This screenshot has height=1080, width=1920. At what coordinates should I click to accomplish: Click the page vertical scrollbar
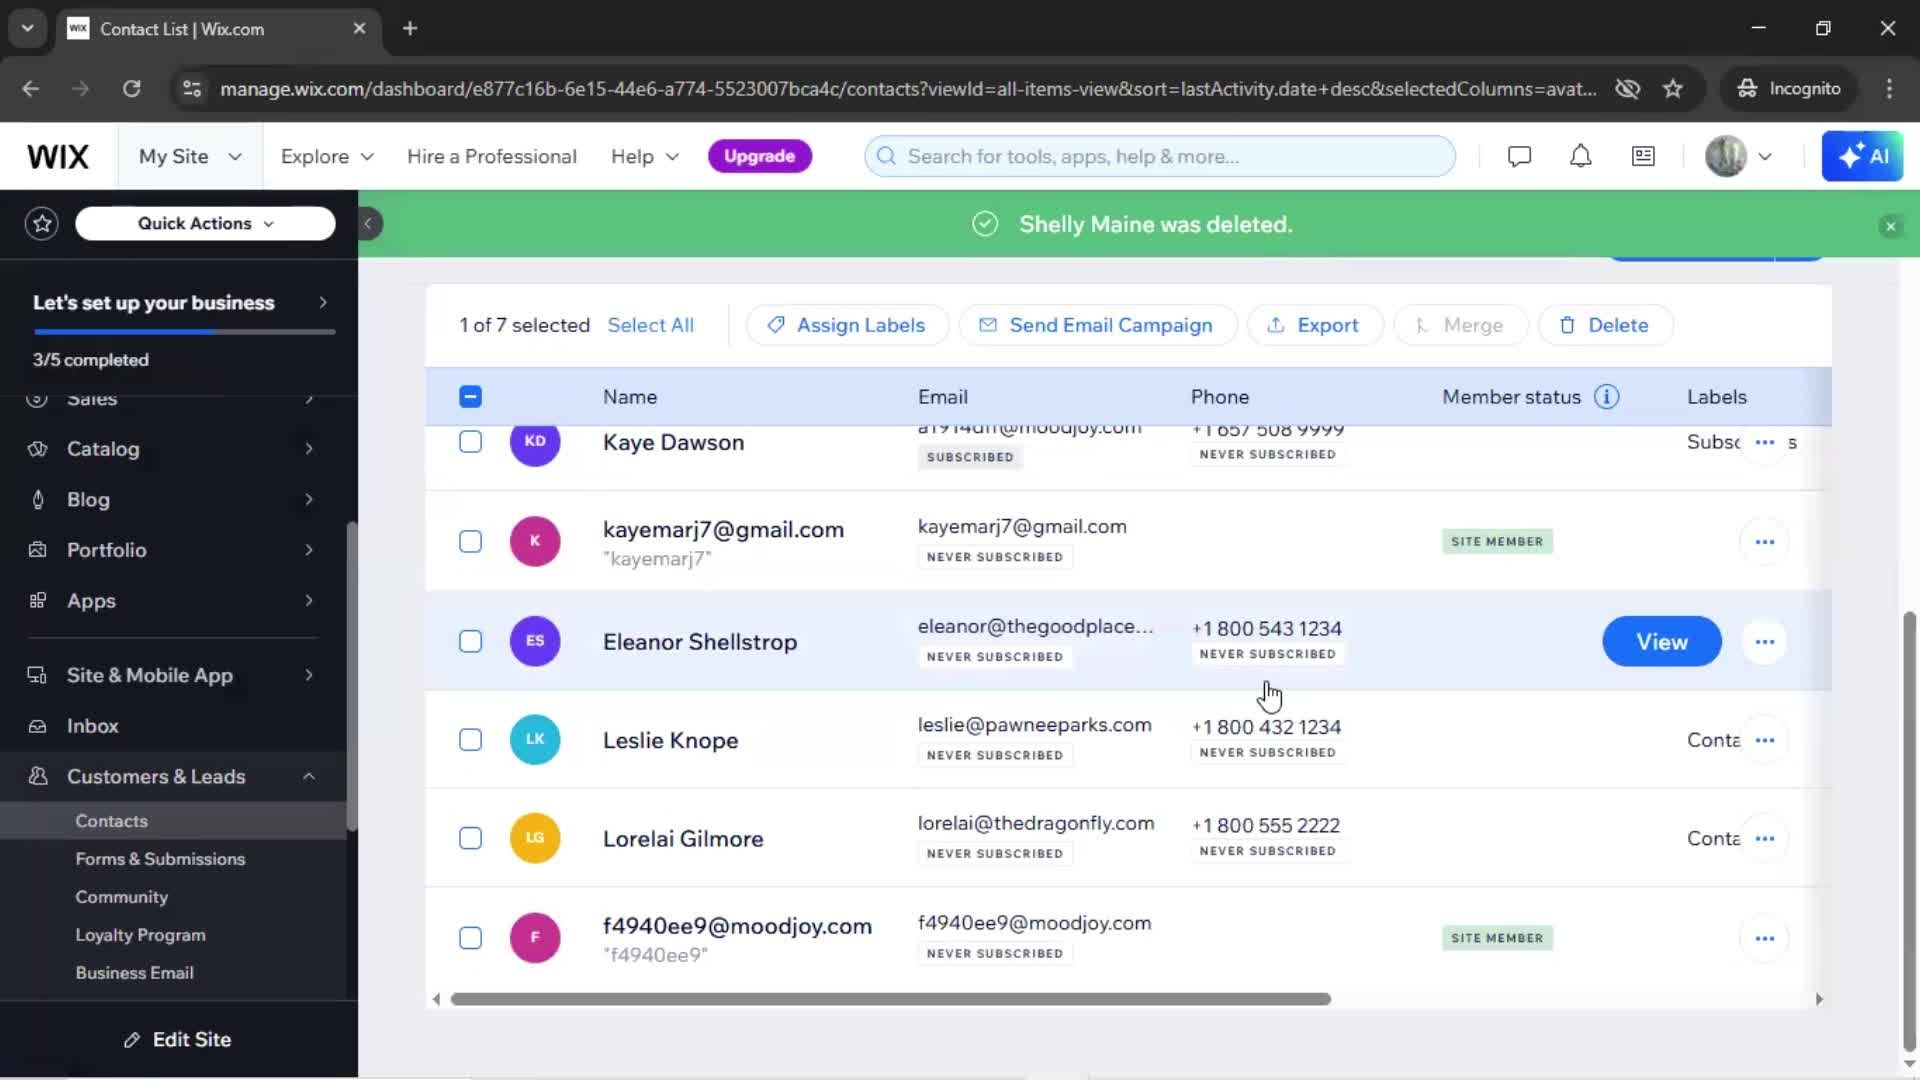coord(1908,830)
